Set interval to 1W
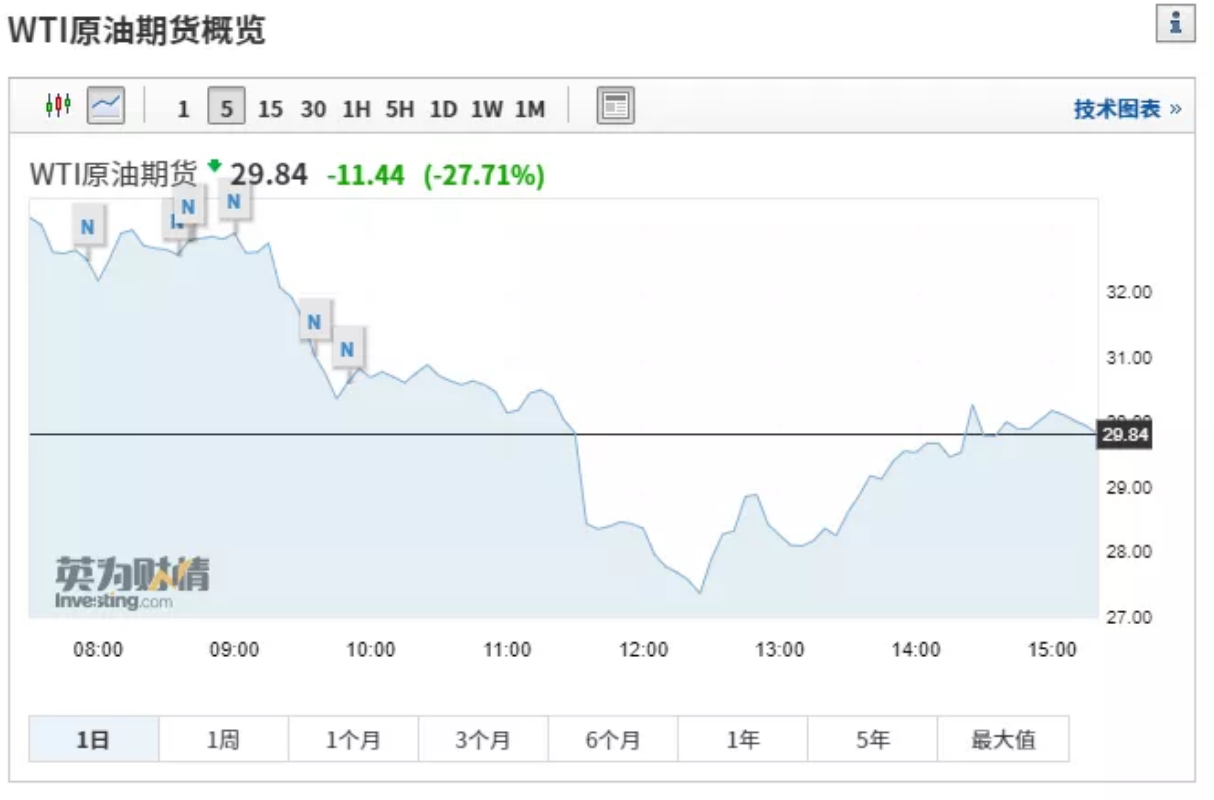This screenshot has height=800, width=1214. 487,109
